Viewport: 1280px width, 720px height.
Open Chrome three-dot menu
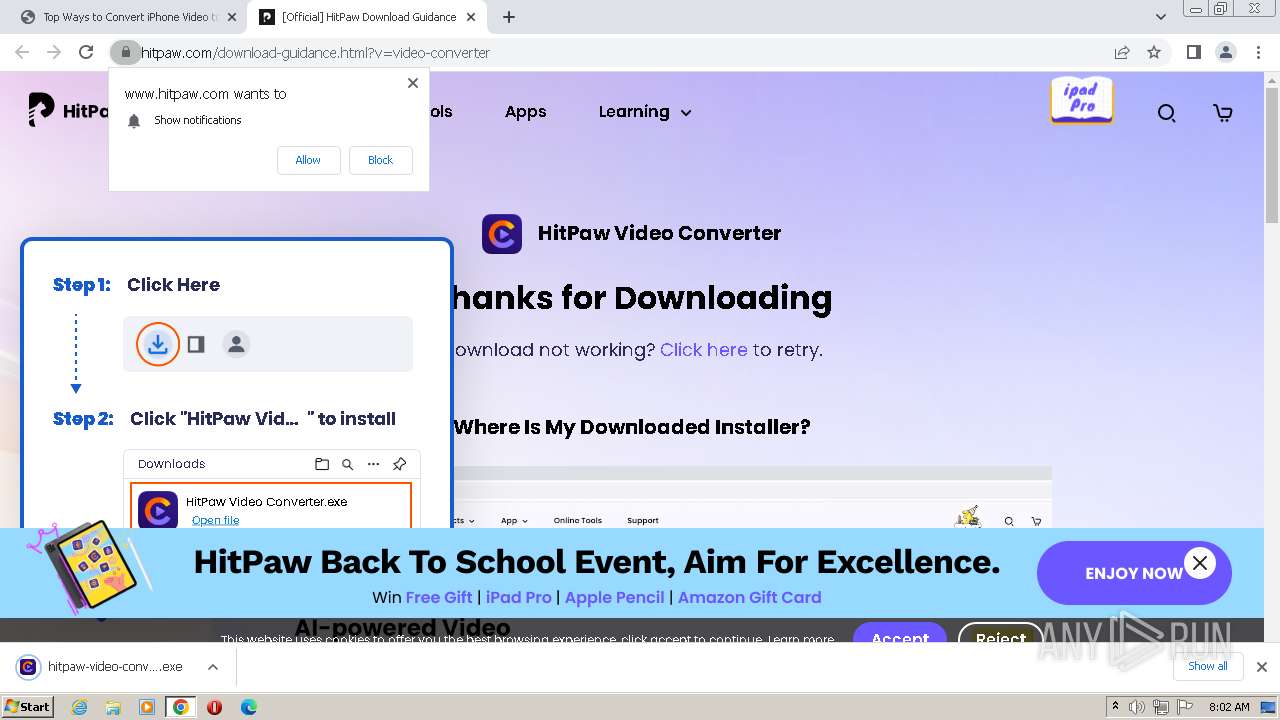pyautogui.click(x=1258, y=52)
